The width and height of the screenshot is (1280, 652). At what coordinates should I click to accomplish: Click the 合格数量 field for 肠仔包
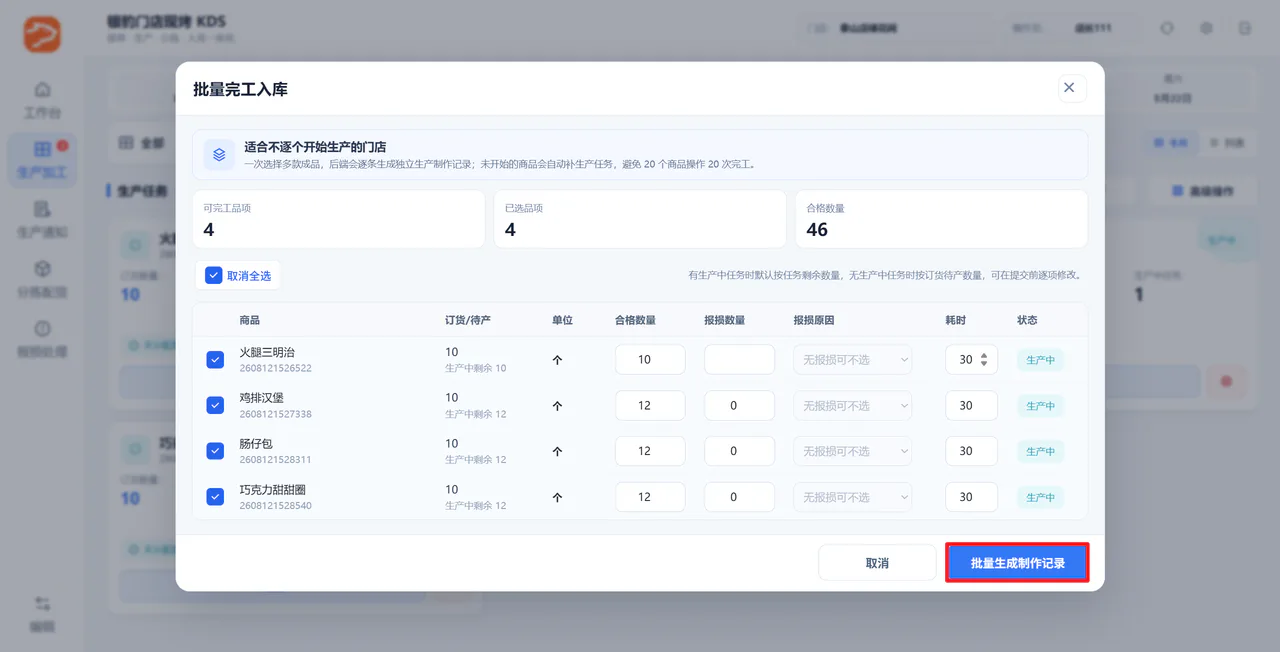pos(650,451)
